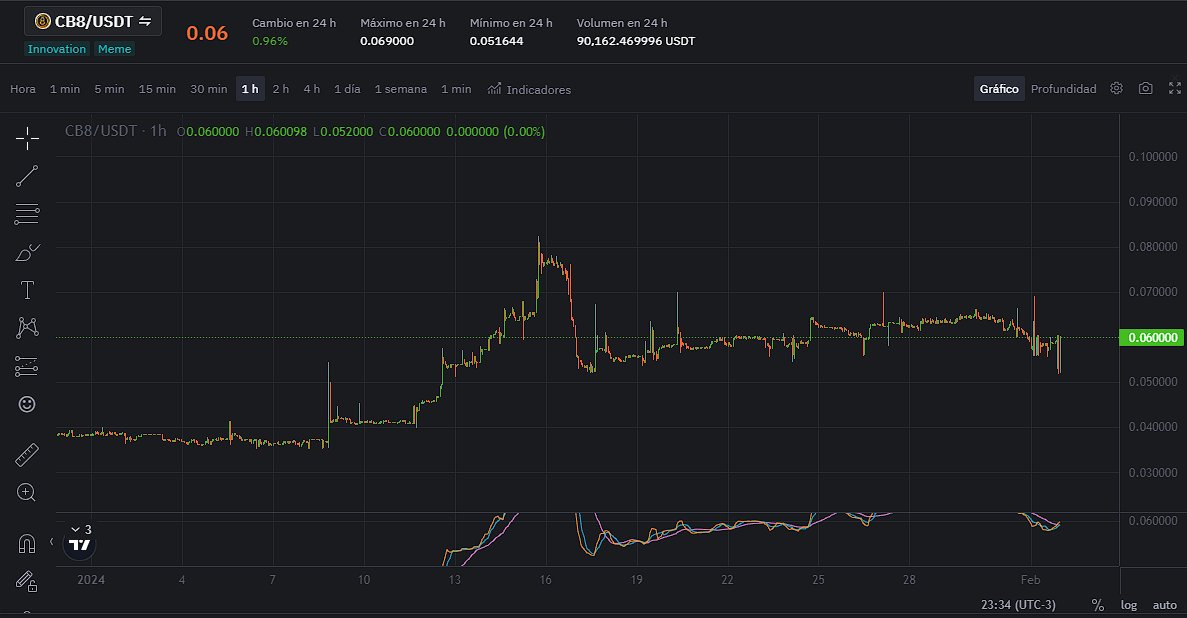Click the Feb date label on time axis

(1030, 579)
